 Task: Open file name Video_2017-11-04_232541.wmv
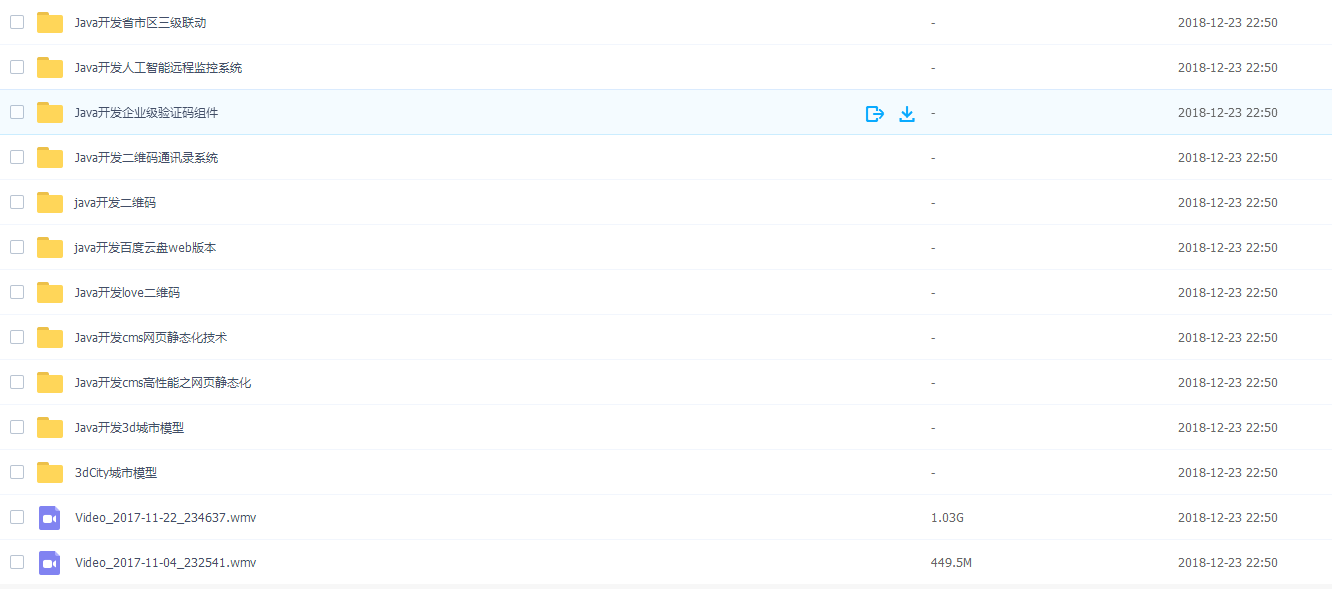[165, 563]
